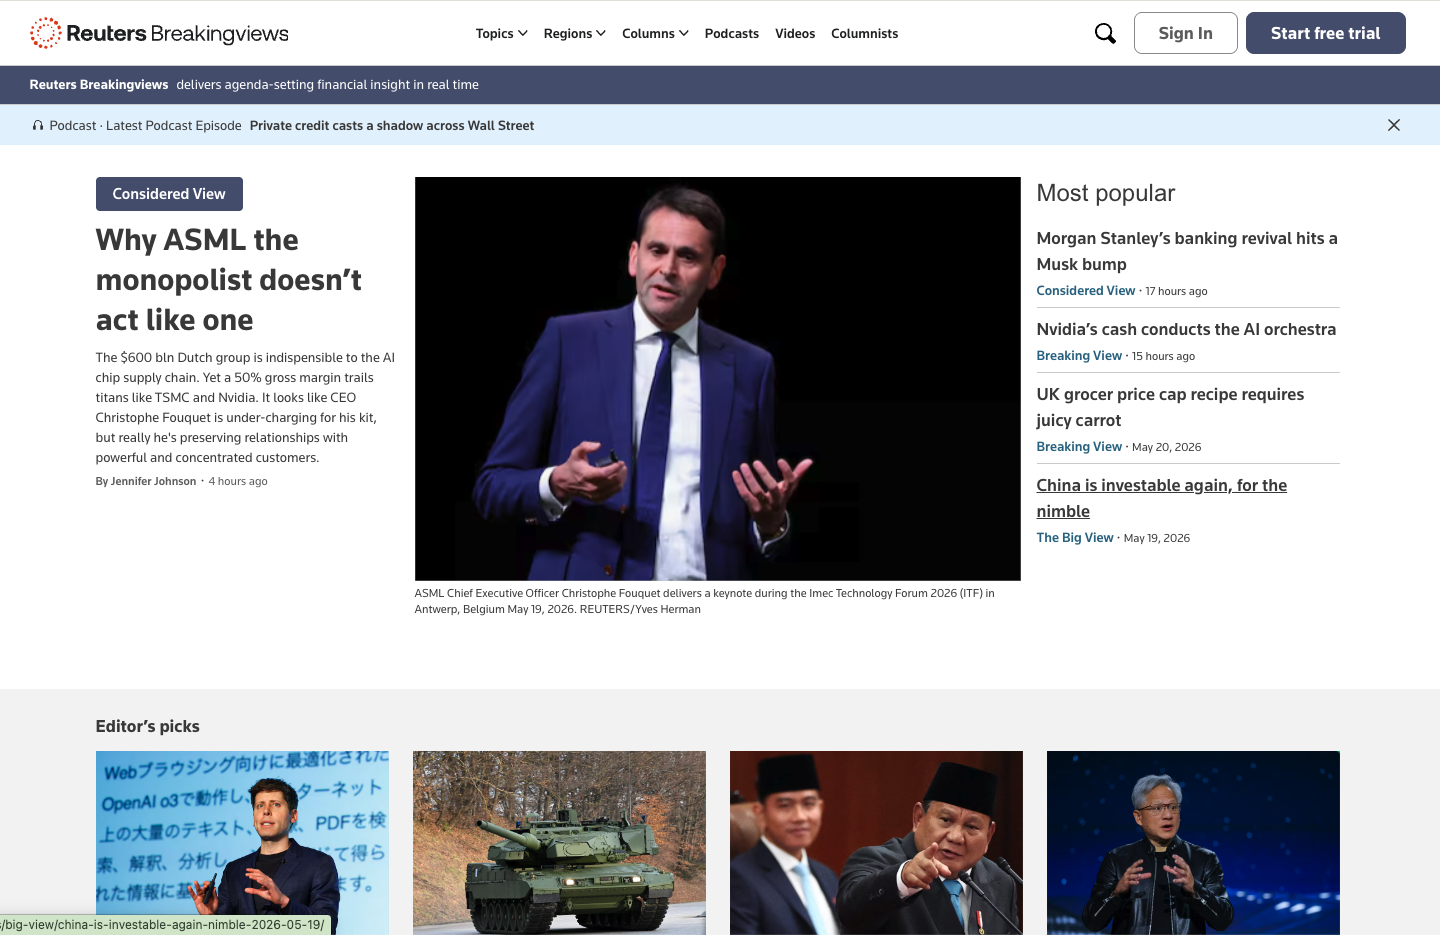Open the Columnists nav item
The image size is (1440, 935).
tap(865, 33)
